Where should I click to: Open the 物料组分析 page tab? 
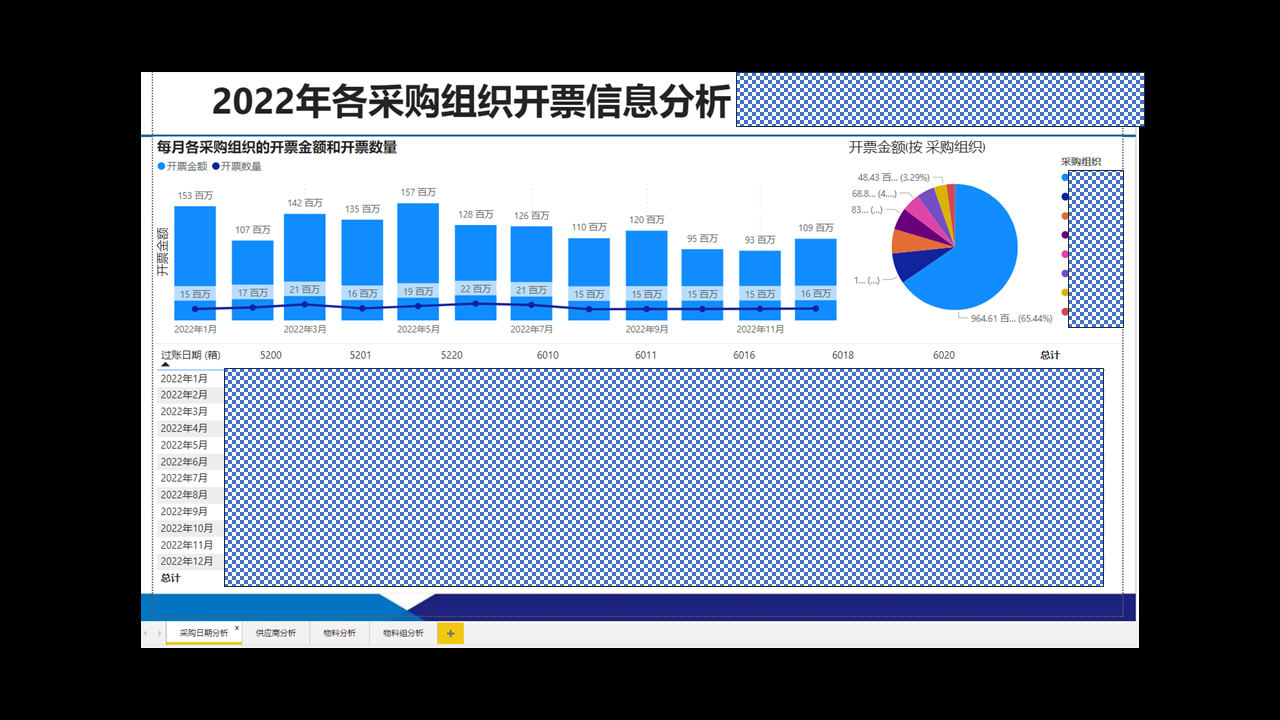click(x=403, y=633)
